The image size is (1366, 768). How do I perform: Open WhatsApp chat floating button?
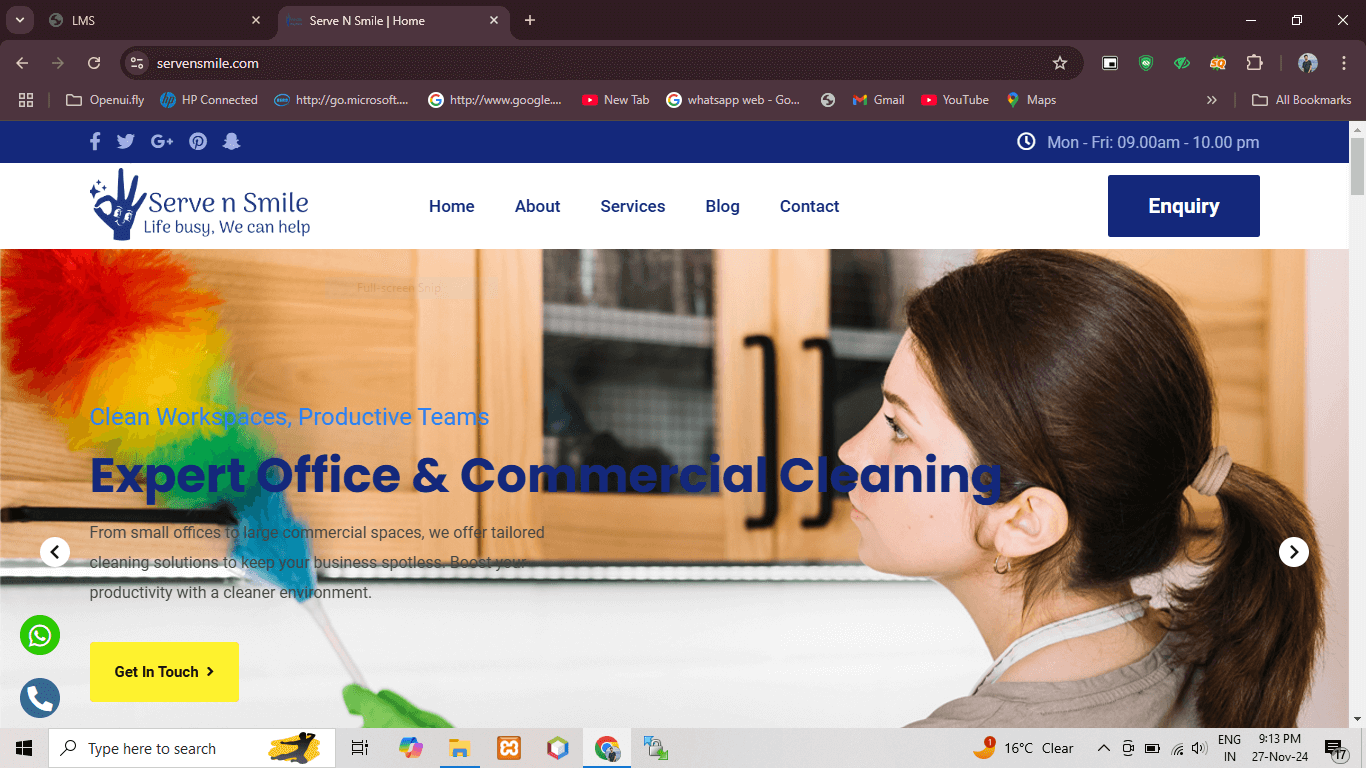40,635
